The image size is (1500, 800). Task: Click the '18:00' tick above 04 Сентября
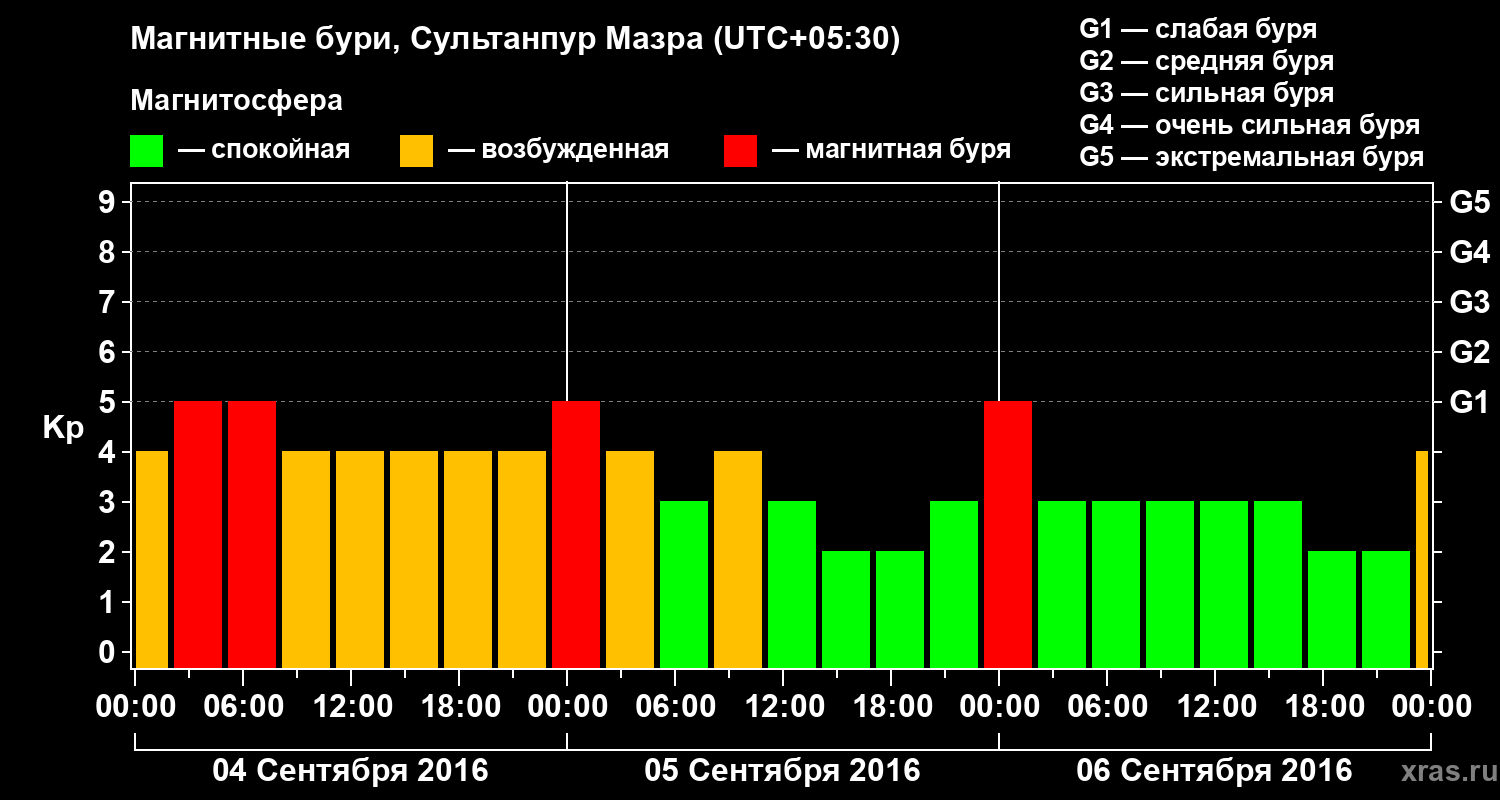coord(459,706)
